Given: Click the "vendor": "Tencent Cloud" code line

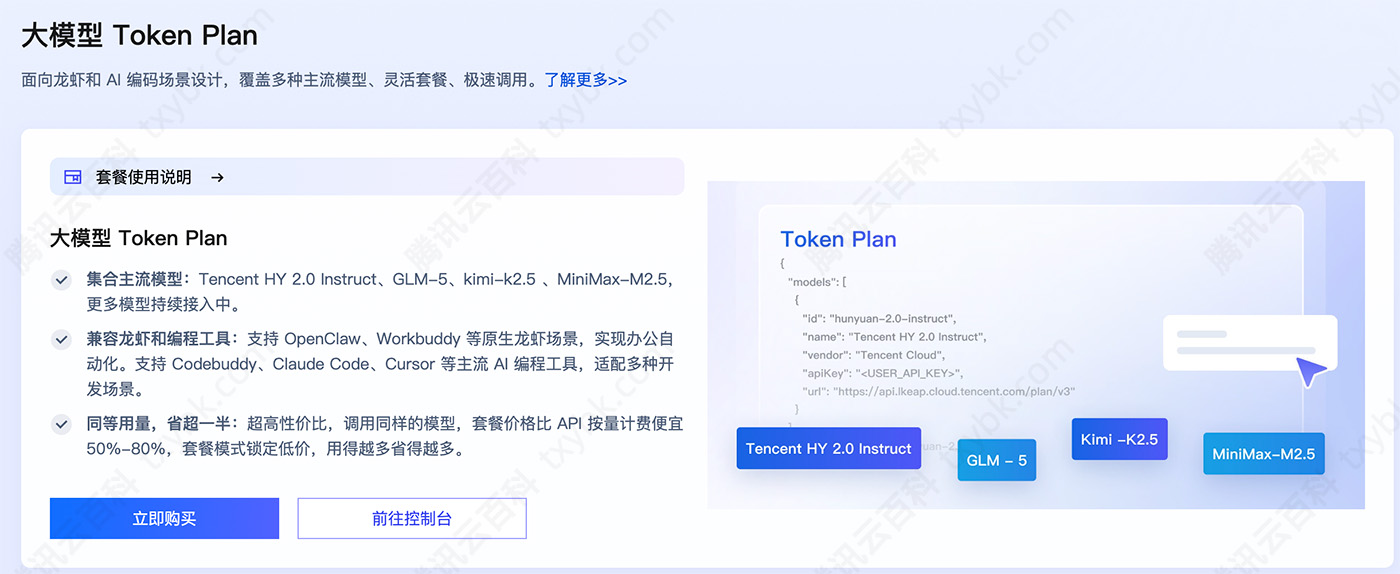Looking at the screenshot, I should click(873, 355).
